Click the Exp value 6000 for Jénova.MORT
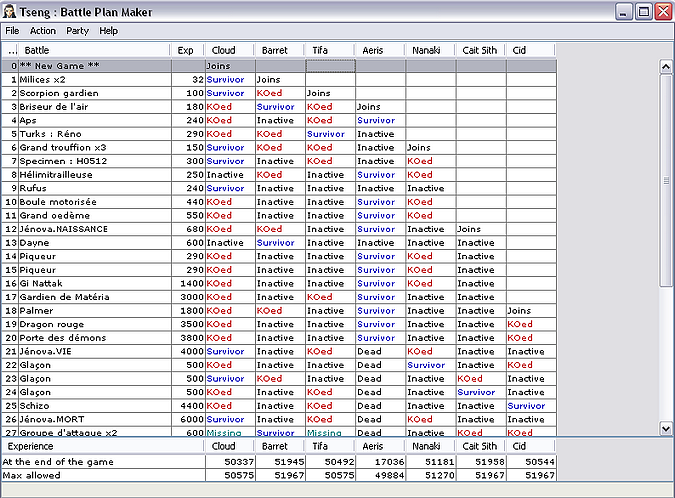675x498 pixels. coord(188,419)
